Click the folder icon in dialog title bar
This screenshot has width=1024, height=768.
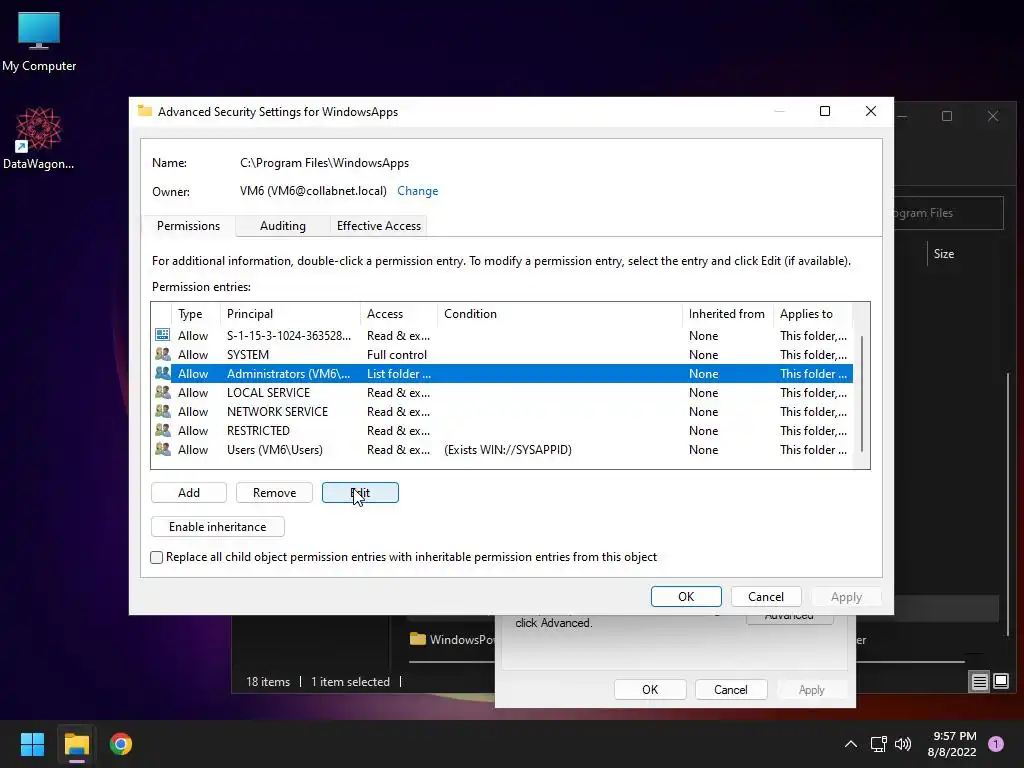click(x=145, y=111)
